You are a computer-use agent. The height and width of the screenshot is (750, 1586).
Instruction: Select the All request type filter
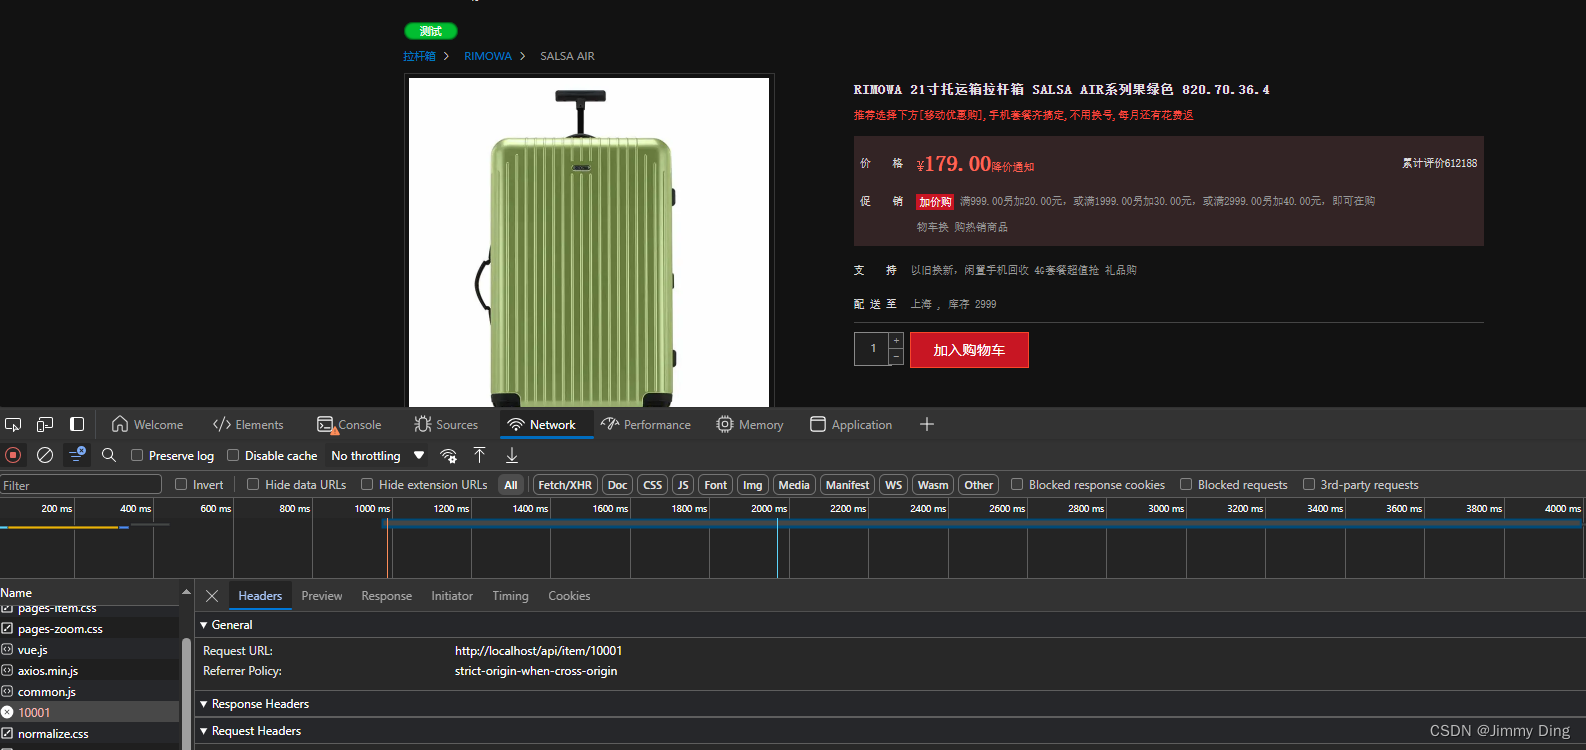(x=511, y=485)
